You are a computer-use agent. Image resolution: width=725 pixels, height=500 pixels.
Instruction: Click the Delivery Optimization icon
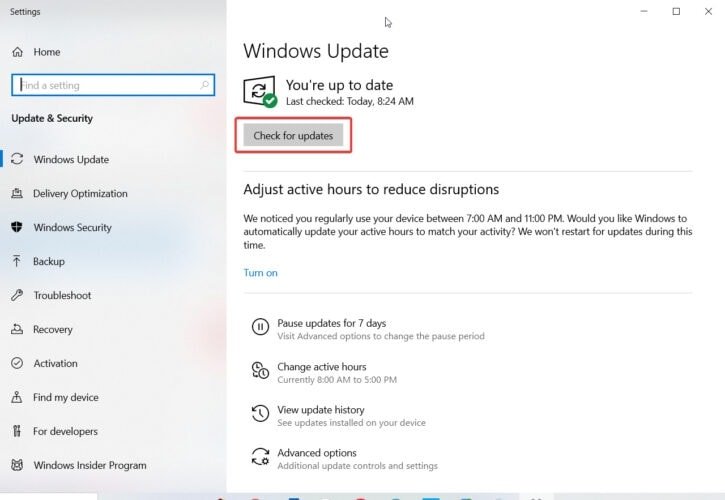pyautogui.click(x=17, y=193)
